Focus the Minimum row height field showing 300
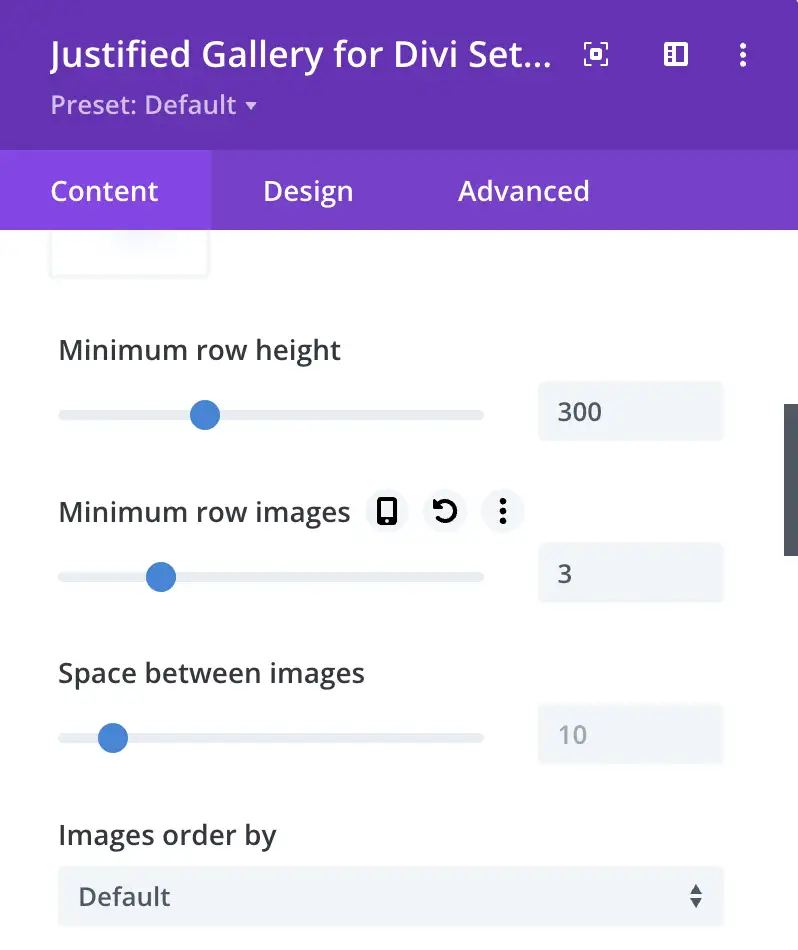 pos(630,411)
